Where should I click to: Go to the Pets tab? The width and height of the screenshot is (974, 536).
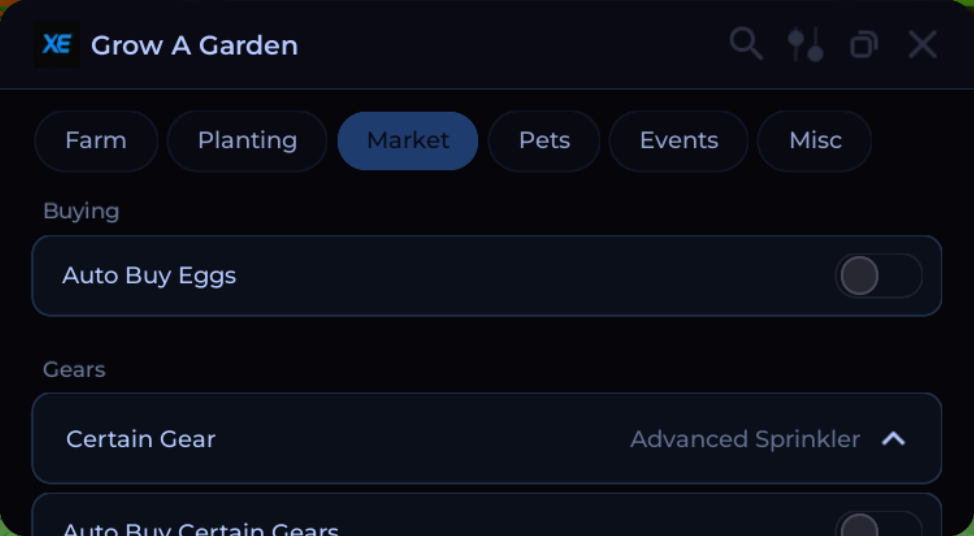pyautogui.click(x=544, y=140)
